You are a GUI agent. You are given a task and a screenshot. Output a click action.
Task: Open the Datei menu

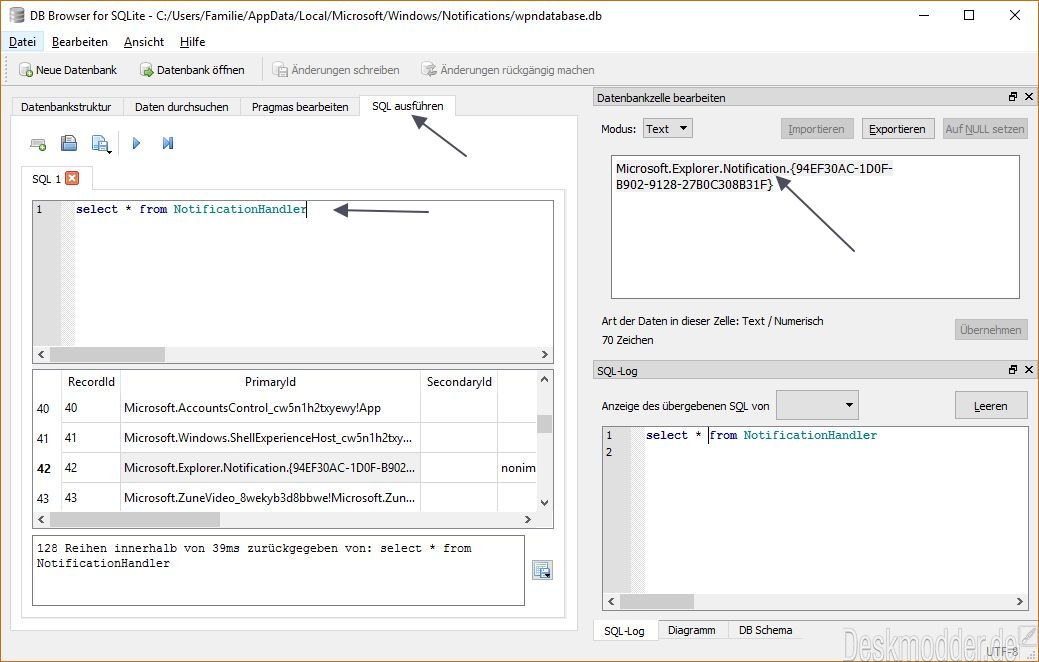tap(23, 42)
